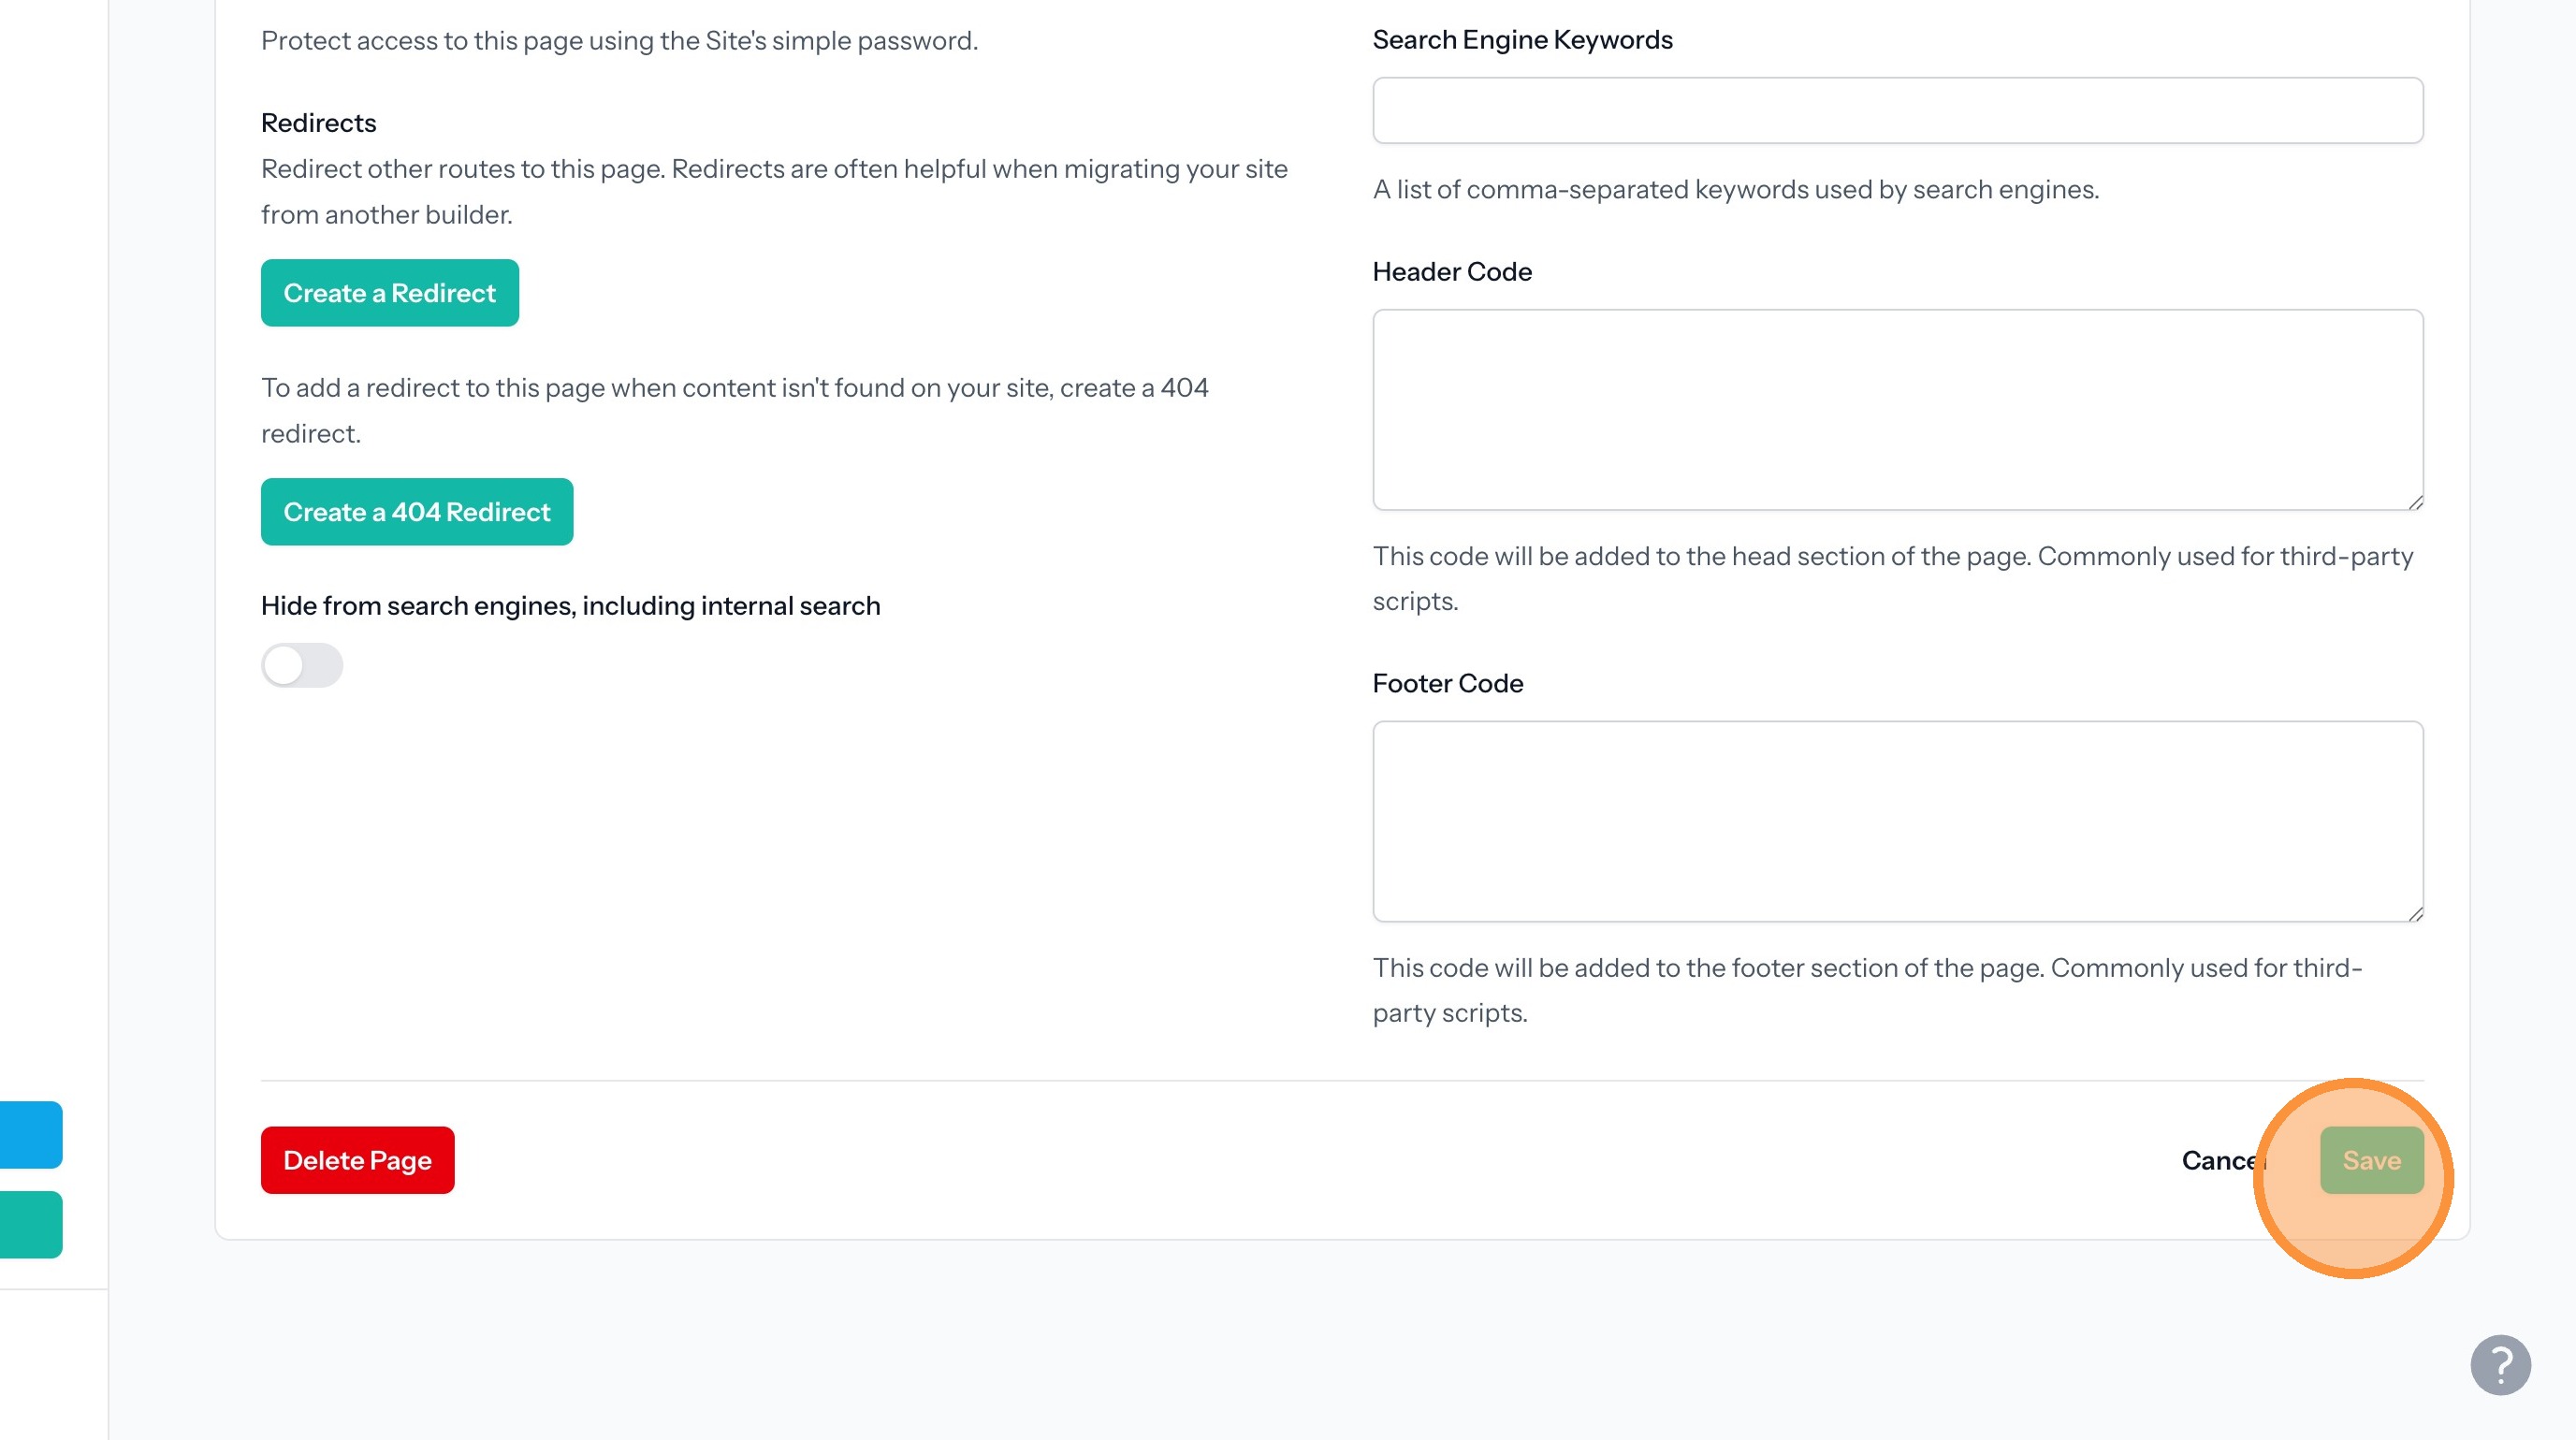Click the Header Code resize handle

pos(2415,502)
